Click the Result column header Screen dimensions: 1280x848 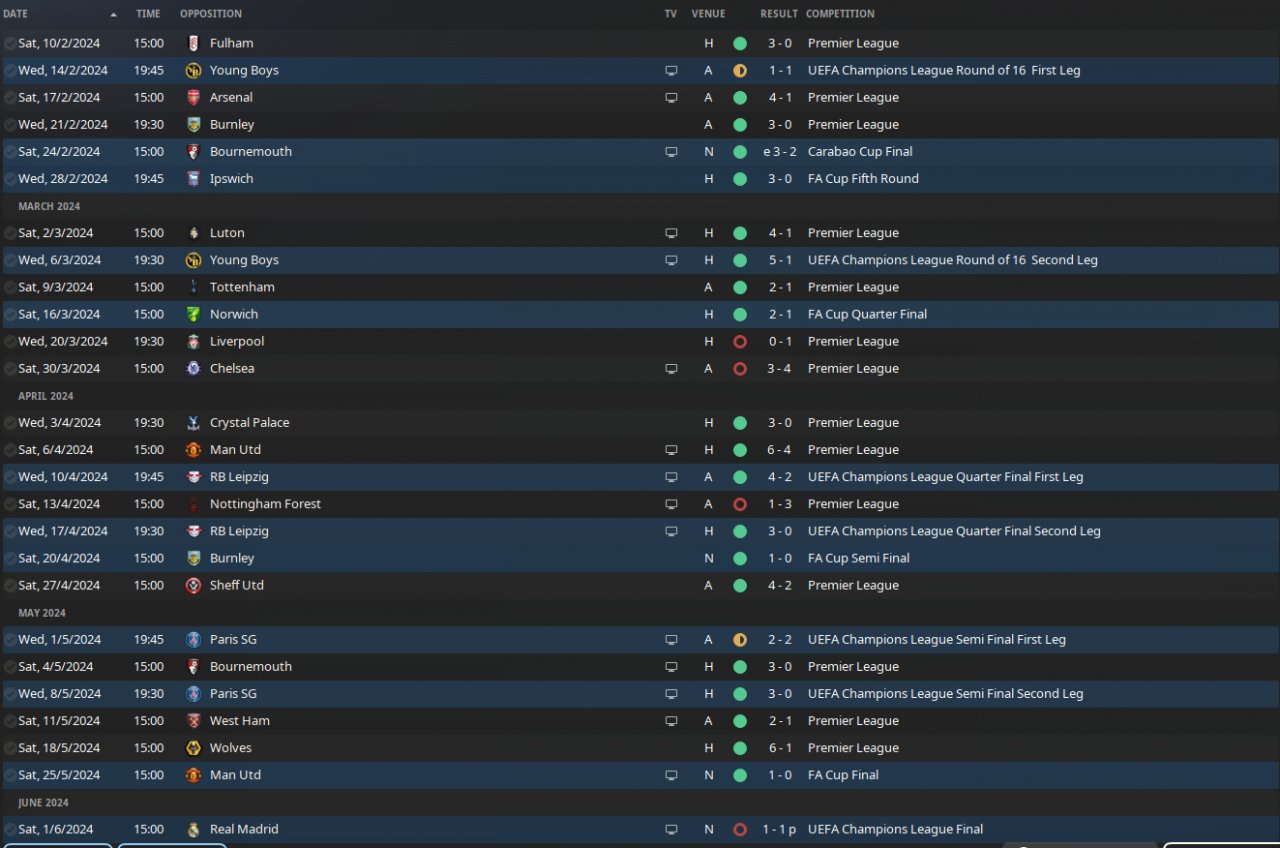click(x=778, y=14)
